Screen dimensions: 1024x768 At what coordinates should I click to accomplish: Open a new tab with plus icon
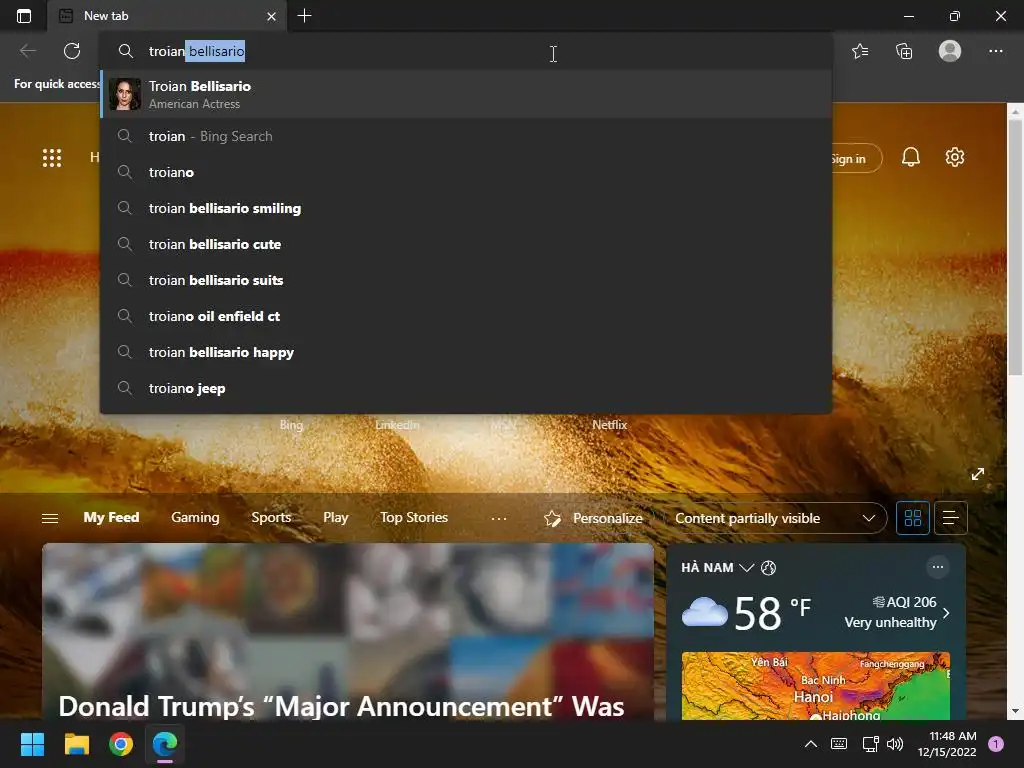pyautogui.click(x=304, y=16)
